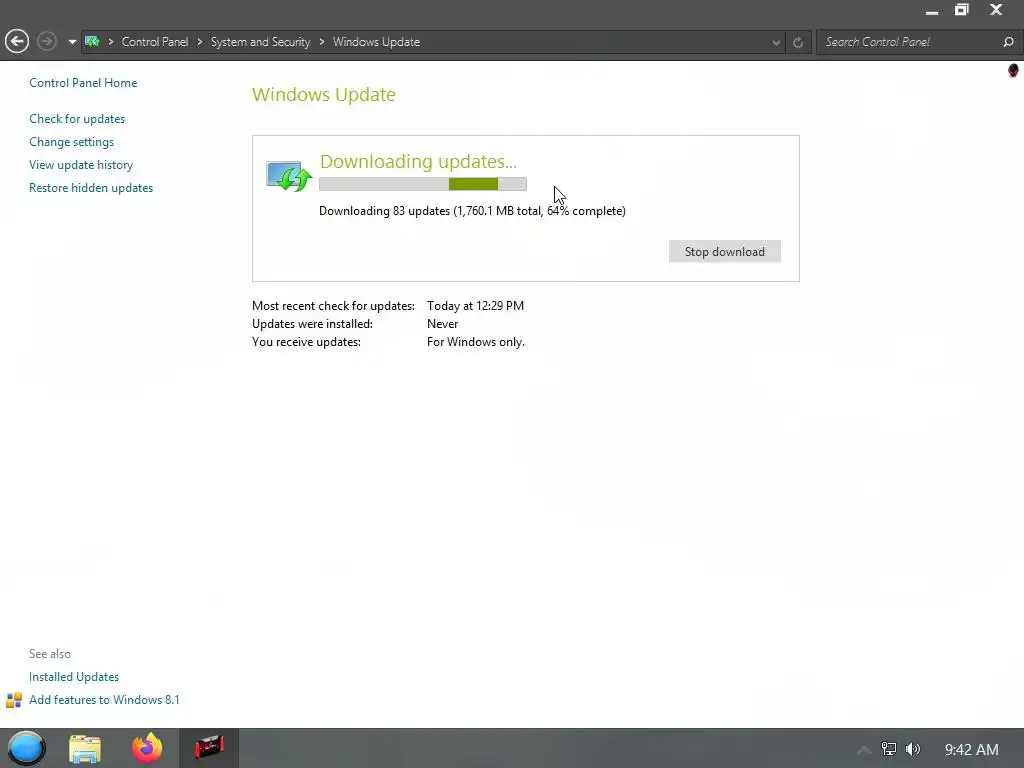Restore down the window
The width and height of the screenshot is (1024, 768).
(x=962, y=10)
